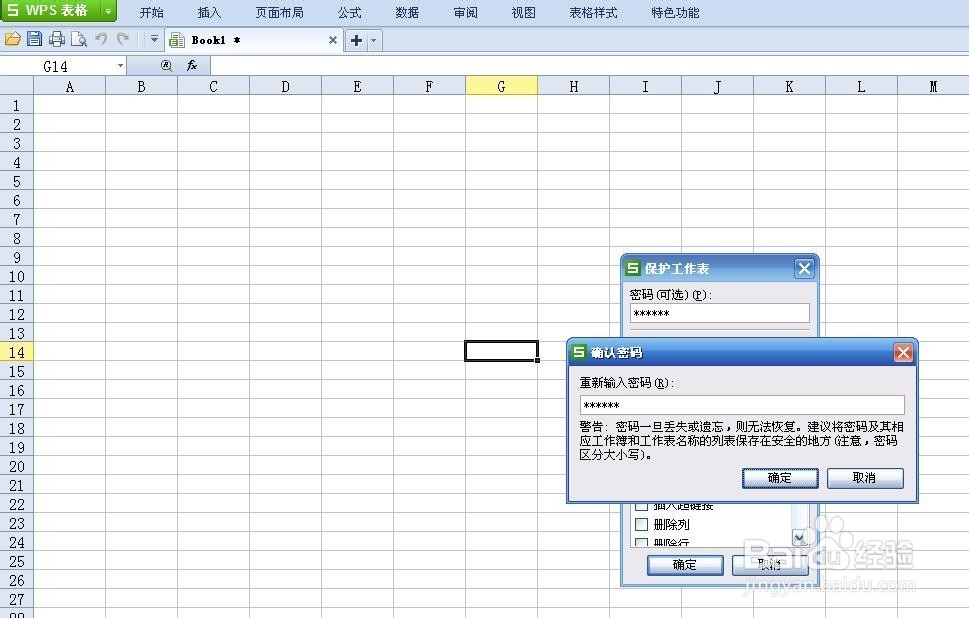Save the workbook via the Save icon
Image resolution: width=969 pixels, height=618 pixels.
click(34, 39)
